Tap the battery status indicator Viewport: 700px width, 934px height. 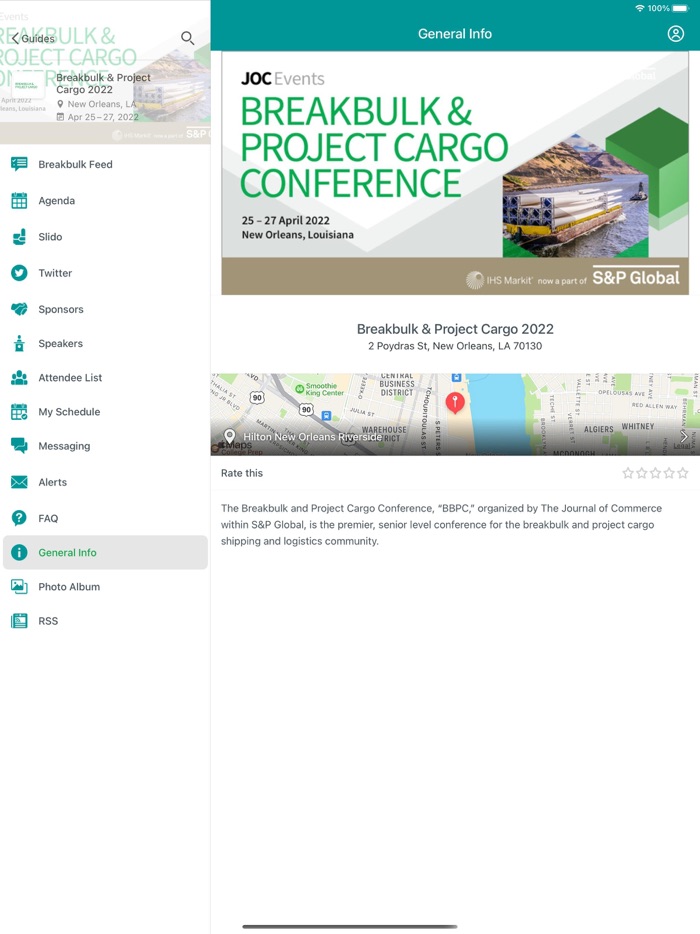pyautogui.click(x=680, y=8)
